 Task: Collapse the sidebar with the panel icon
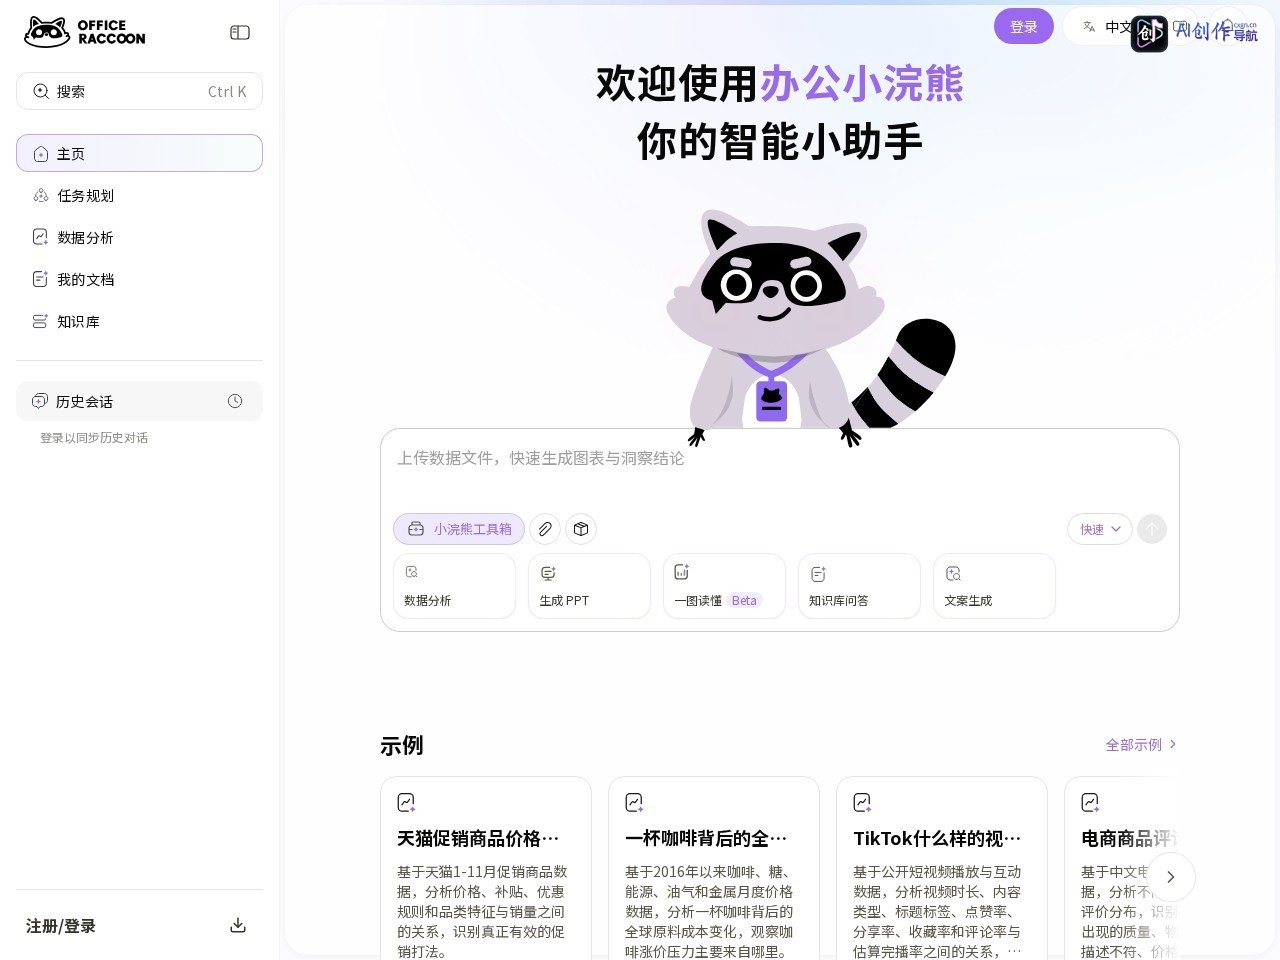click(x=240, y=32)
